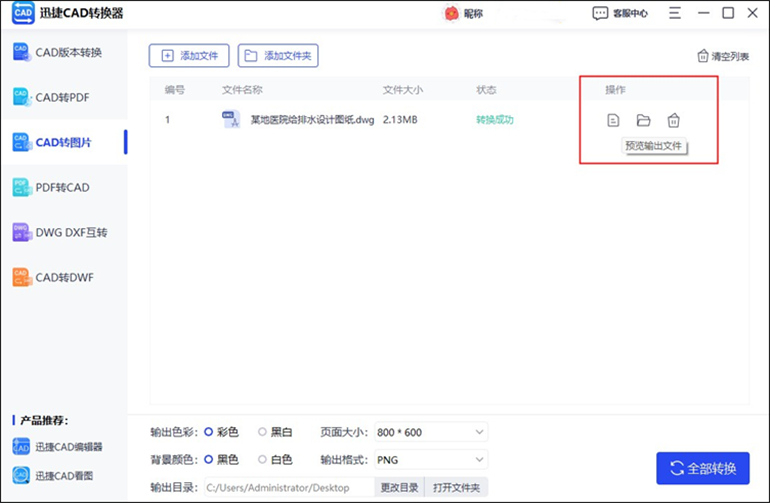Click the CAD版本转换 sidebar icon
770x503 pixels.
click(21, 52)
